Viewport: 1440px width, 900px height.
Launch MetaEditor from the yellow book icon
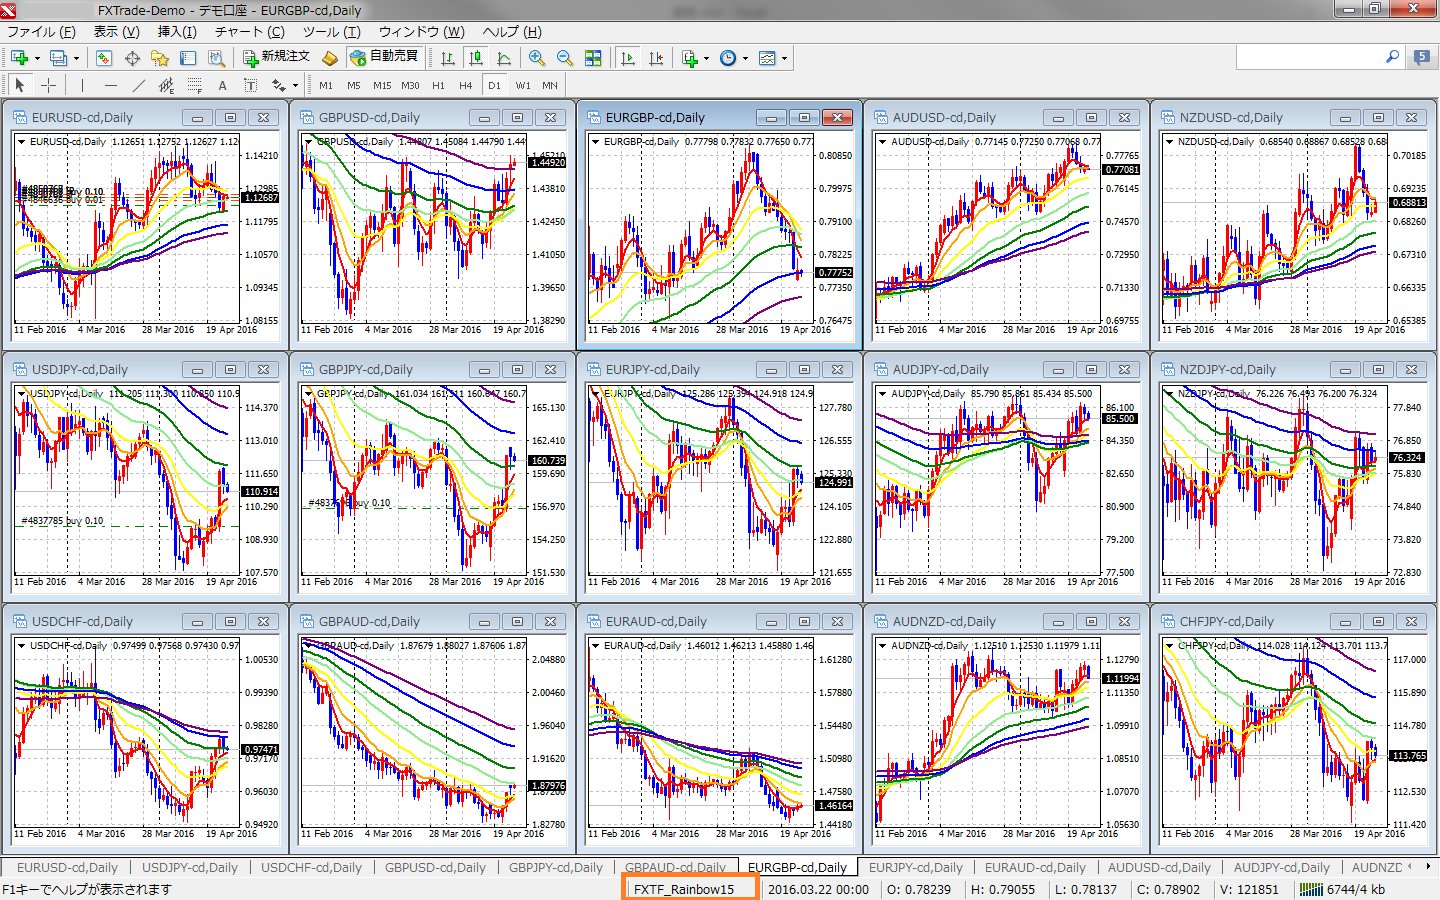329,58
